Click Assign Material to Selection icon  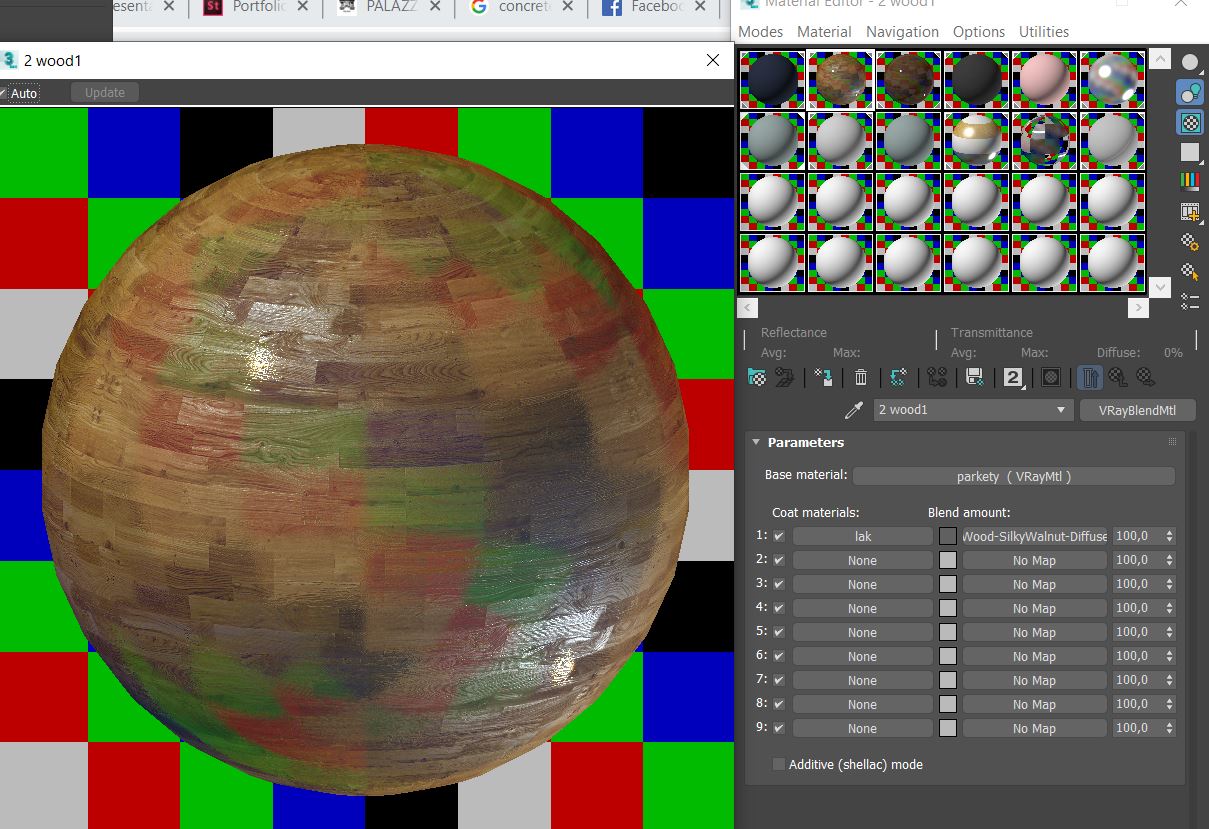pos(823,377)
